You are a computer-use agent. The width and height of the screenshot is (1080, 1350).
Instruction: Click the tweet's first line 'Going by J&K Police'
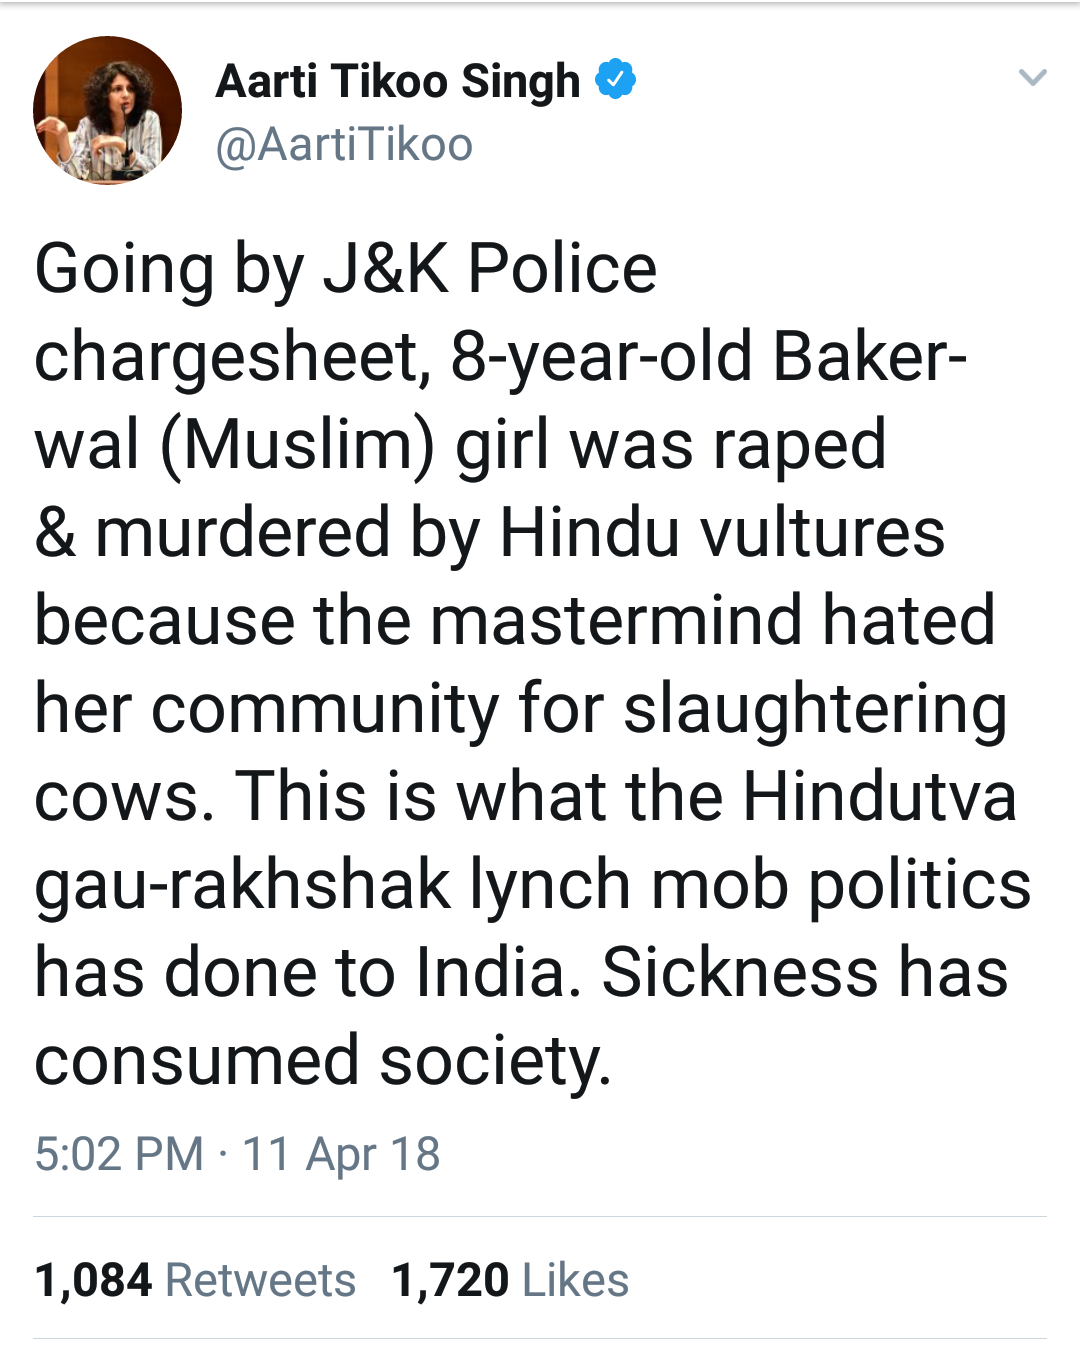[x=345, y=270]
